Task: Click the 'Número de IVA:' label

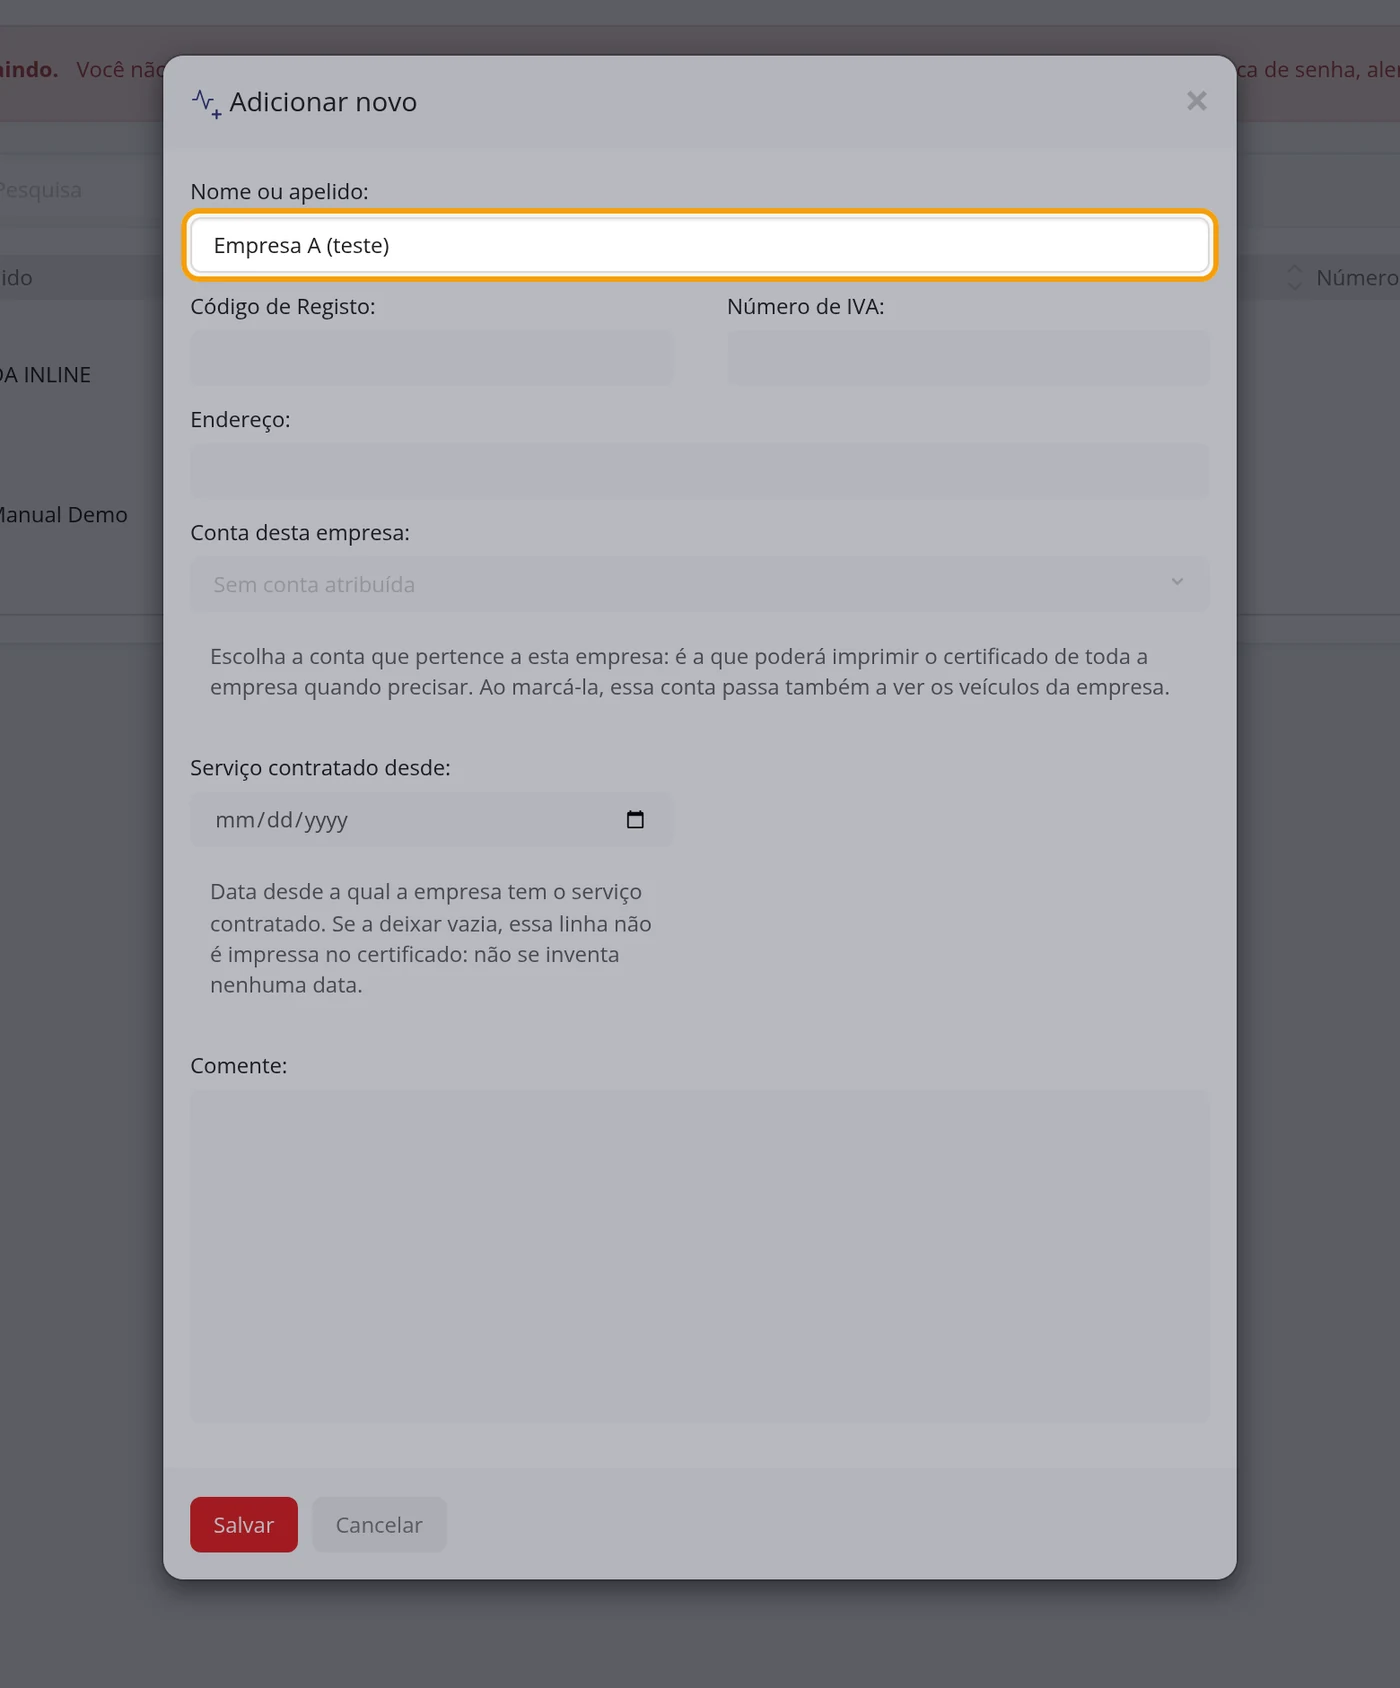Action: pos(806,307)
